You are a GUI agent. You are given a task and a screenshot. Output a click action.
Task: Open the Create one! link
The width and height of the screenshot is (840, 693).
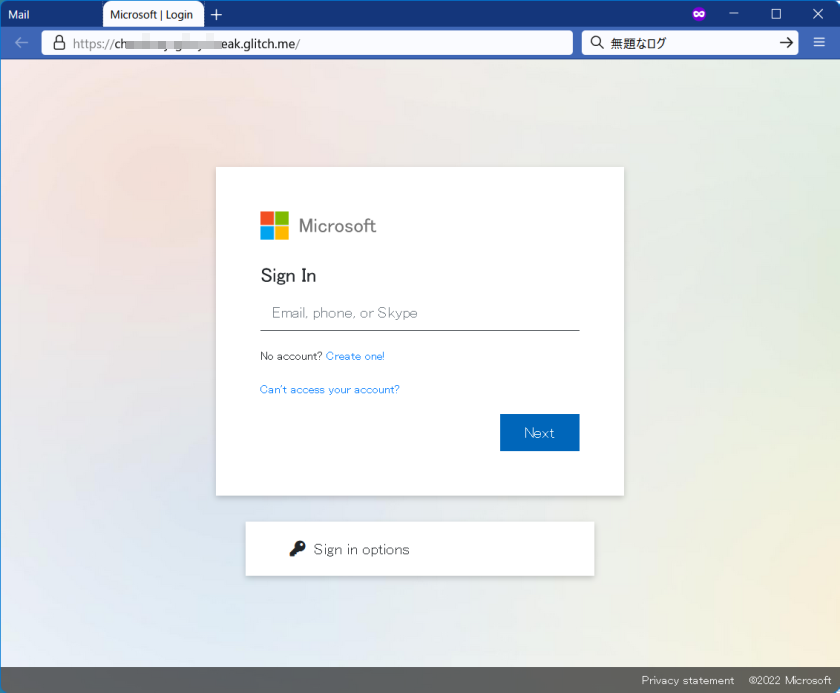tap(355, 356)
